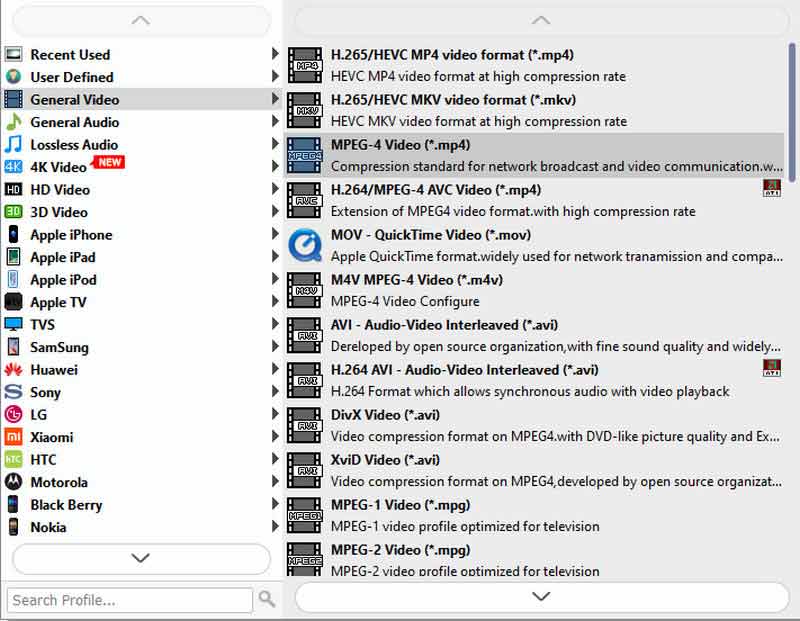Select the Lossless Audio category
This screenshot has width=800, height=621.
coord(74,145)
